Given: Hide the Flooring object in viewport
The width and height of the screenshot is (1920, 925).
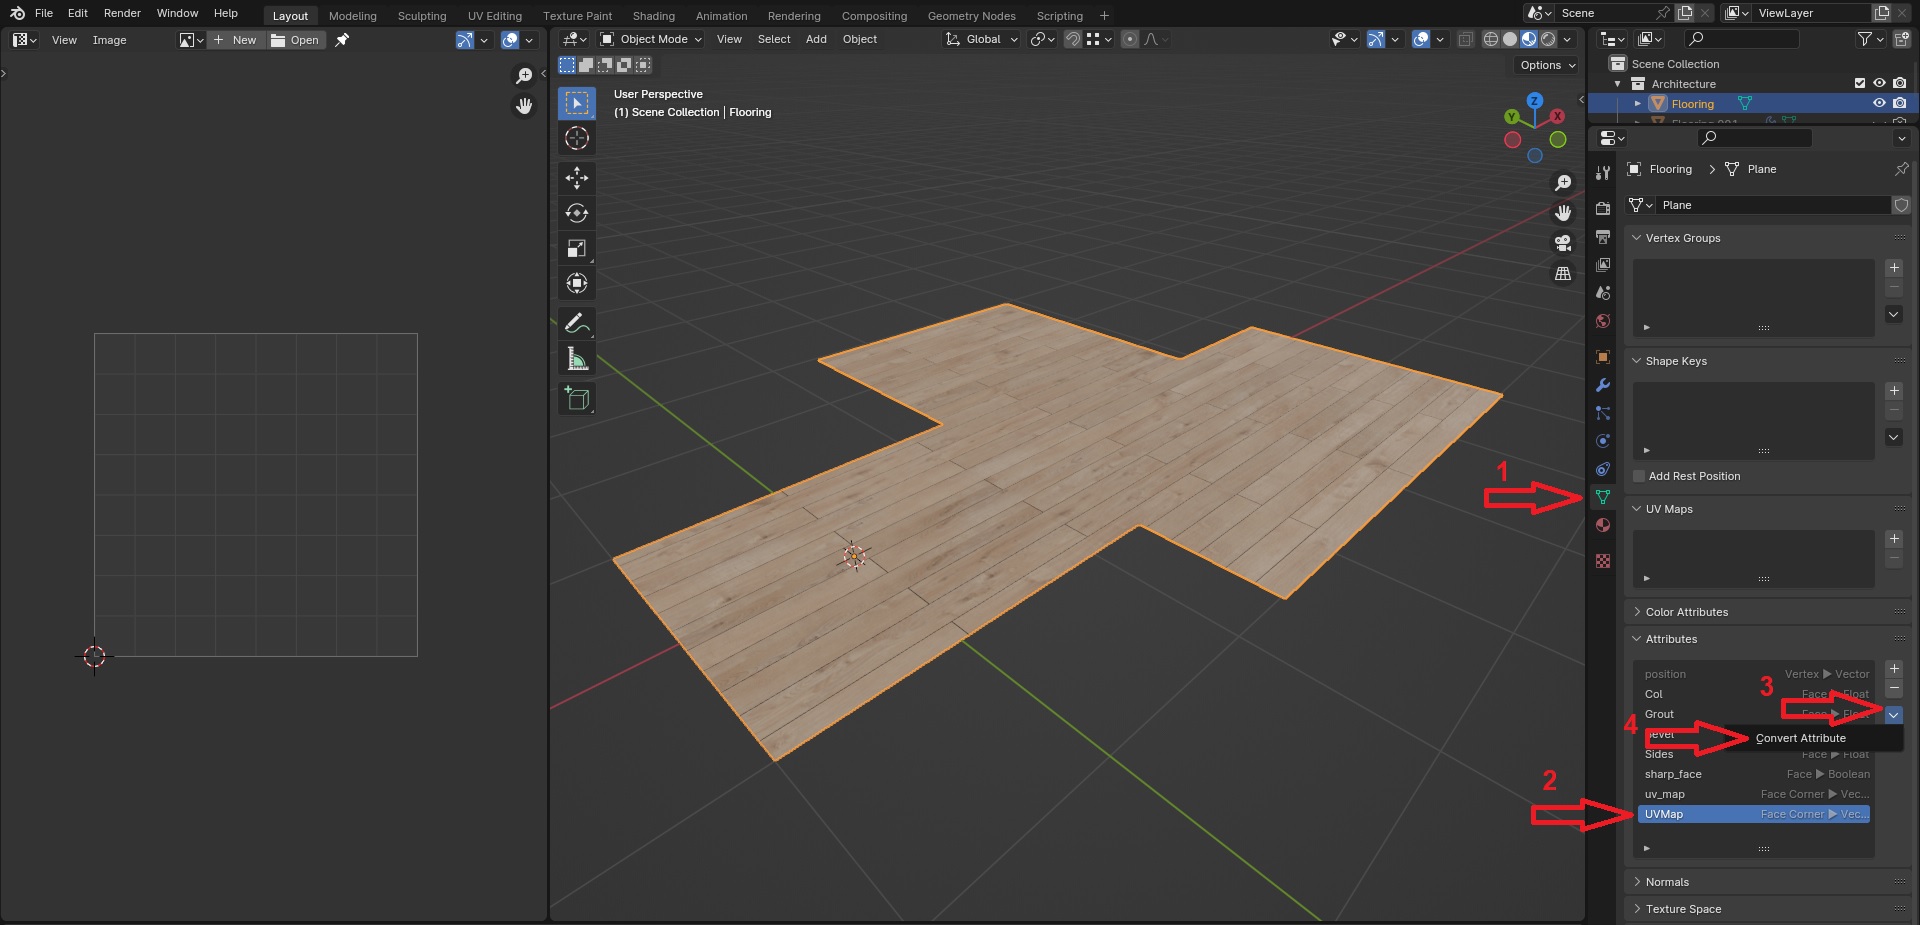Looking at the screenshot, I should 1879,103.
